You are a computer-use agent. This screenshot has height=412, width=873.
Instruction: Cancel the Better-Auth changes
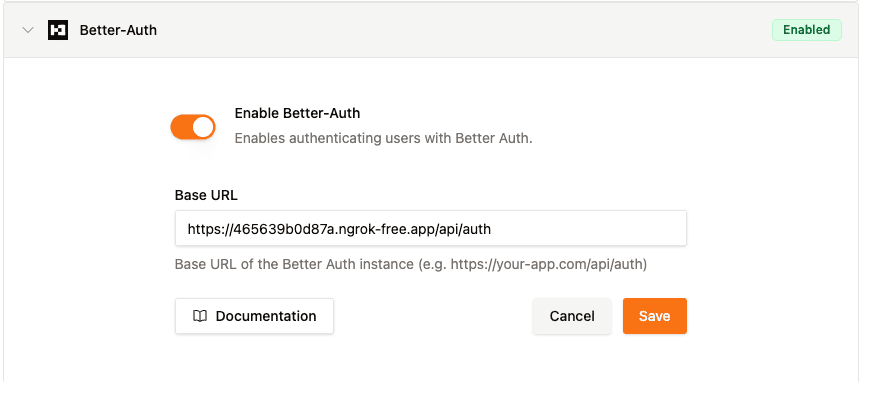coord(572,316)
